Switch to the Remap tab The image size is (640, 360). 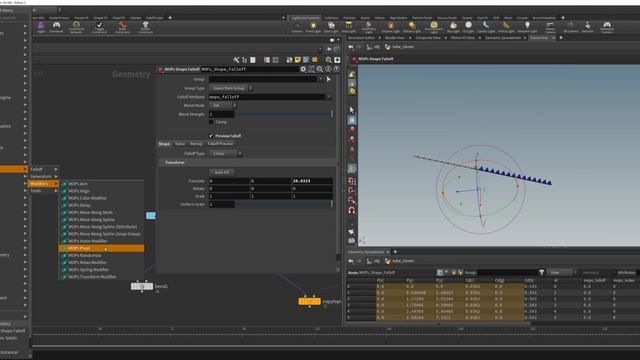196,144
